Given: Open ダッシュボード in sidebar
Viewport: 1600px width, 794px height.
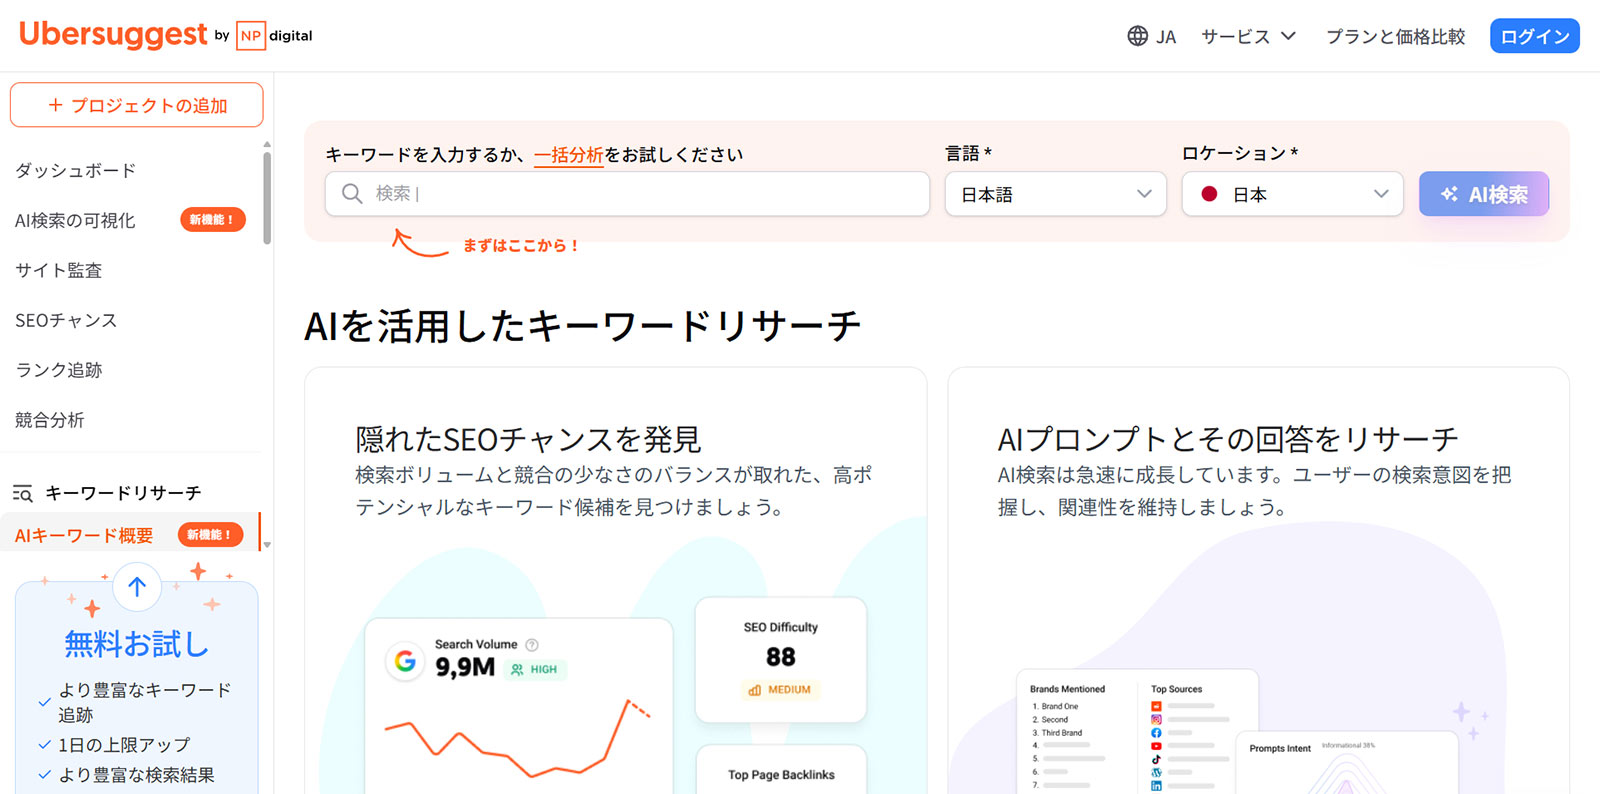Looking at the screenshot, I should 76,170.
